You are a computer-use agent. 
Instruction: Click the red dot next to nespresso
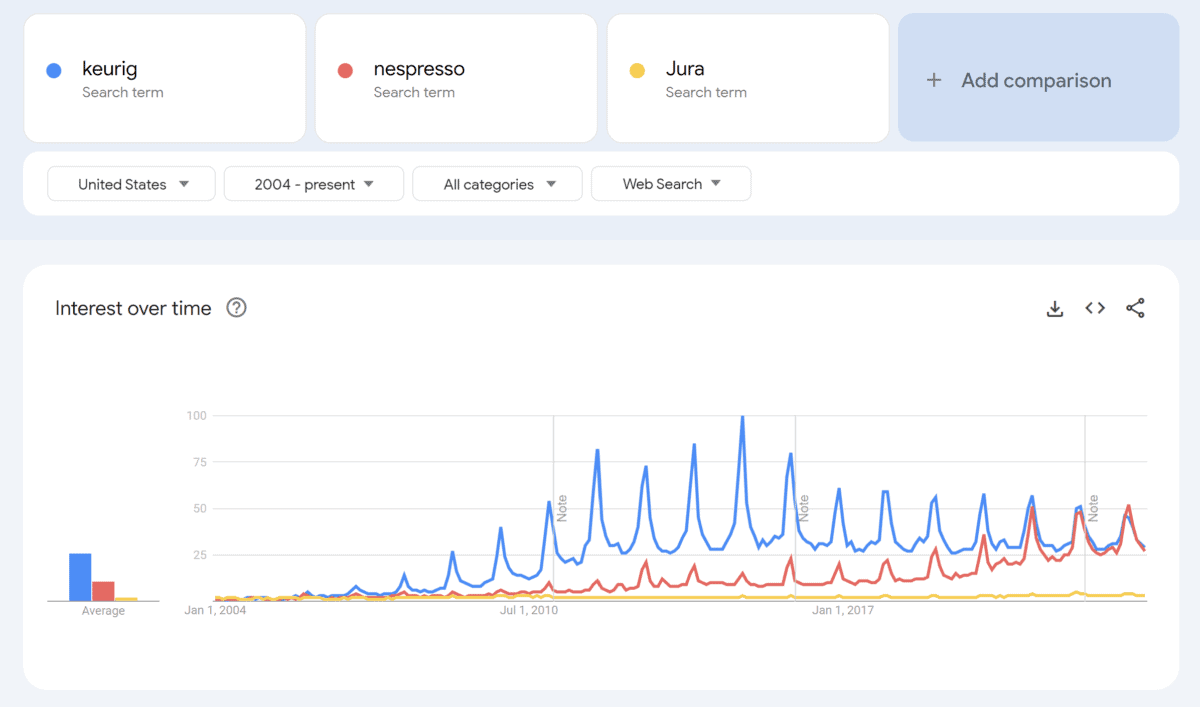pyautogui.click(x=345, y=69)
